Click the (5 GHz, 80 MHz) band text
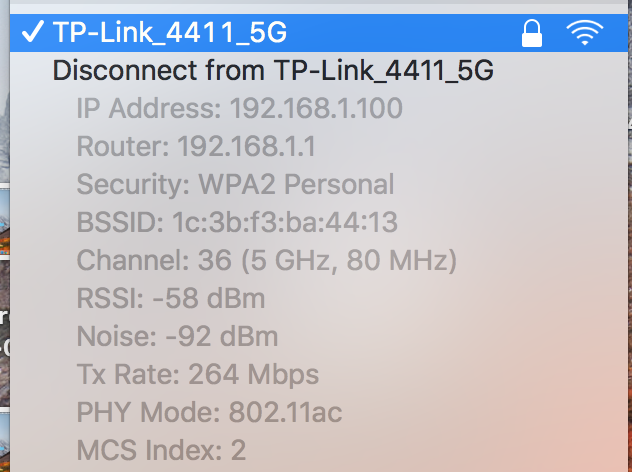The image size is (632, 472). tap(349, 260)
